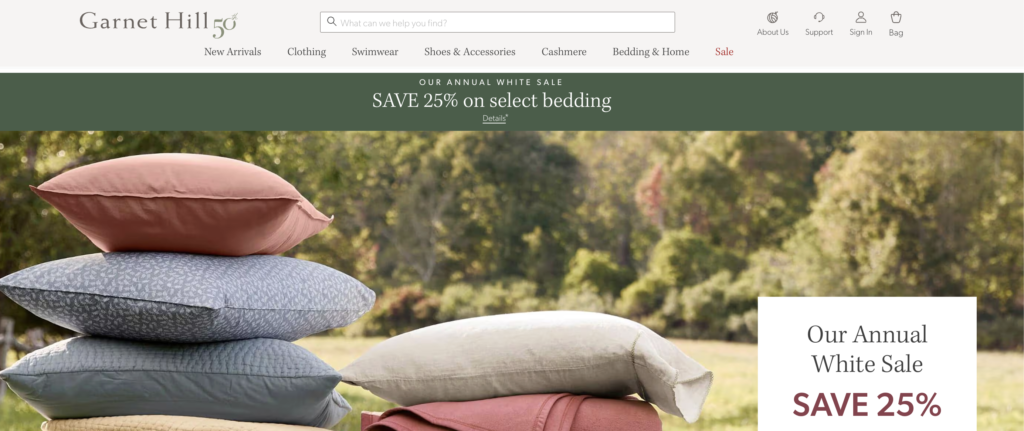Open Bedding & Home menu
This screenshot has height=431, width=1024.
click(650, 52)
